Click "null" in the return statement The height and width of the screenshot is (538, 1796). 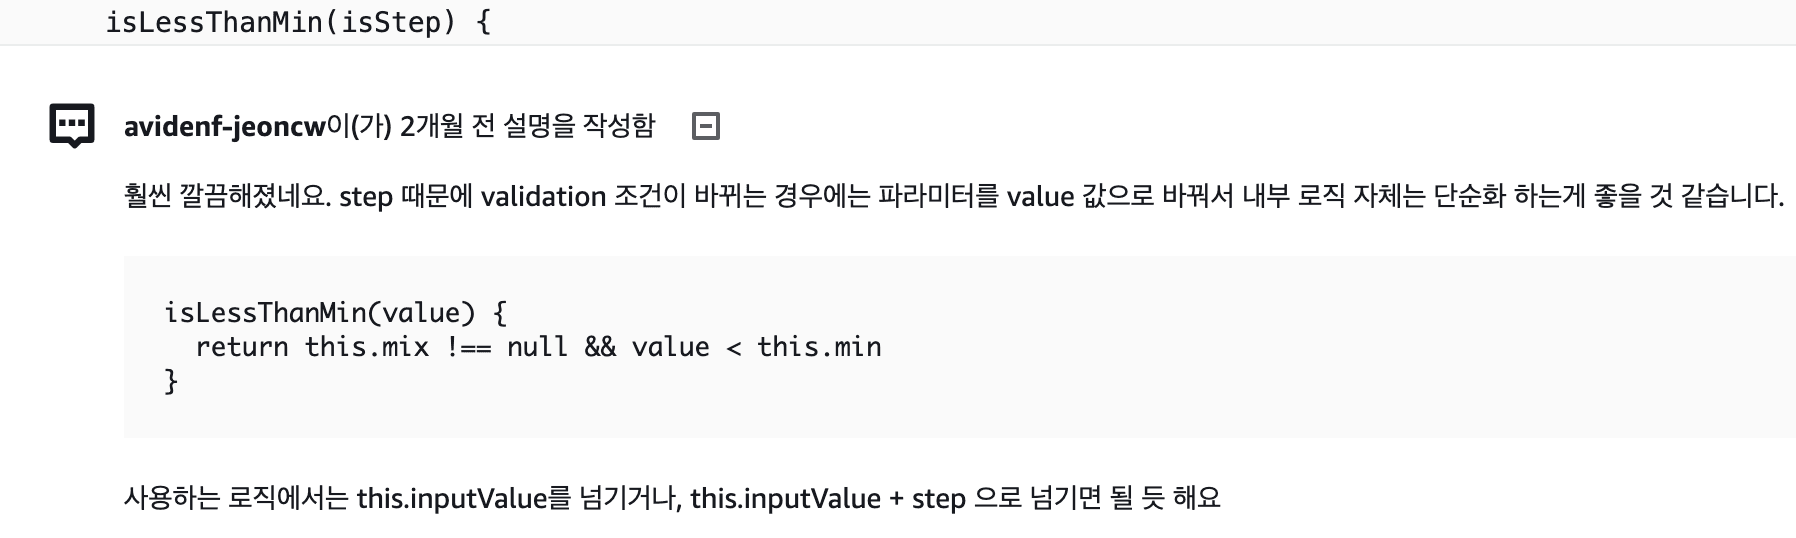point(537,347)
